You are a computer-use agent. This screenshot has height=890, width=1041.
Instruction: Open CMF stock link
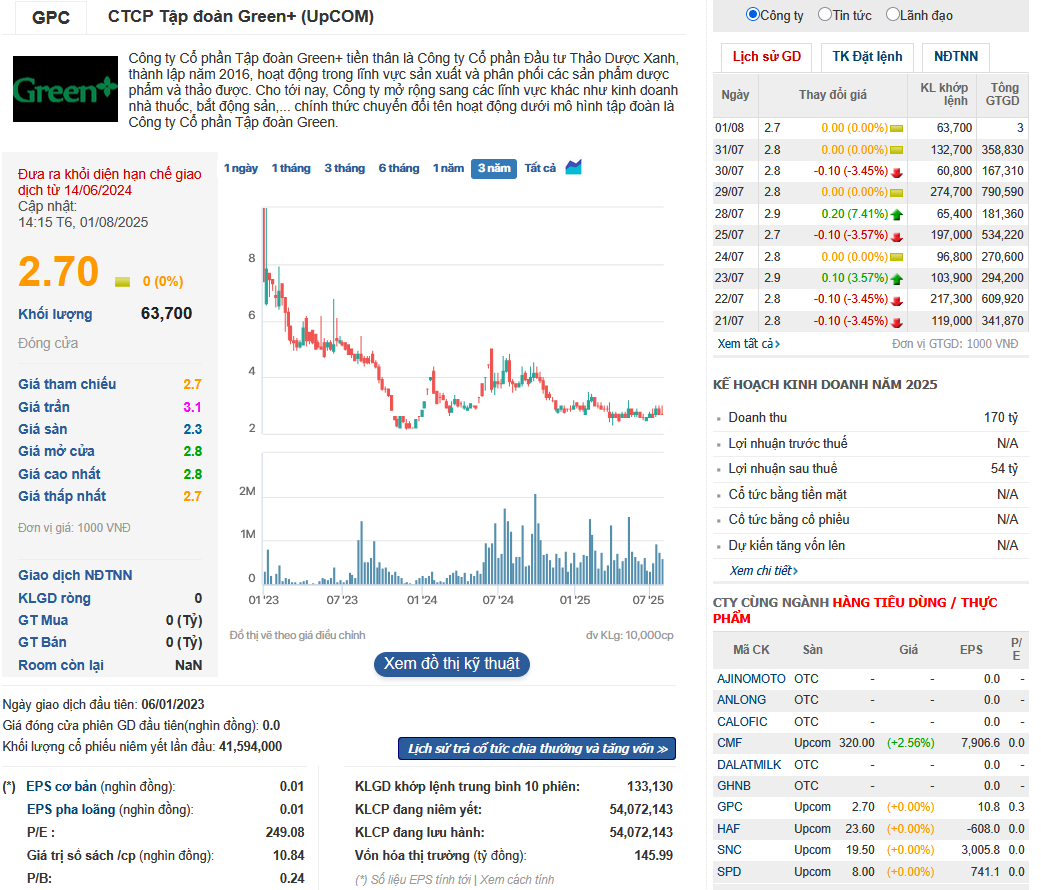[730, 743]
